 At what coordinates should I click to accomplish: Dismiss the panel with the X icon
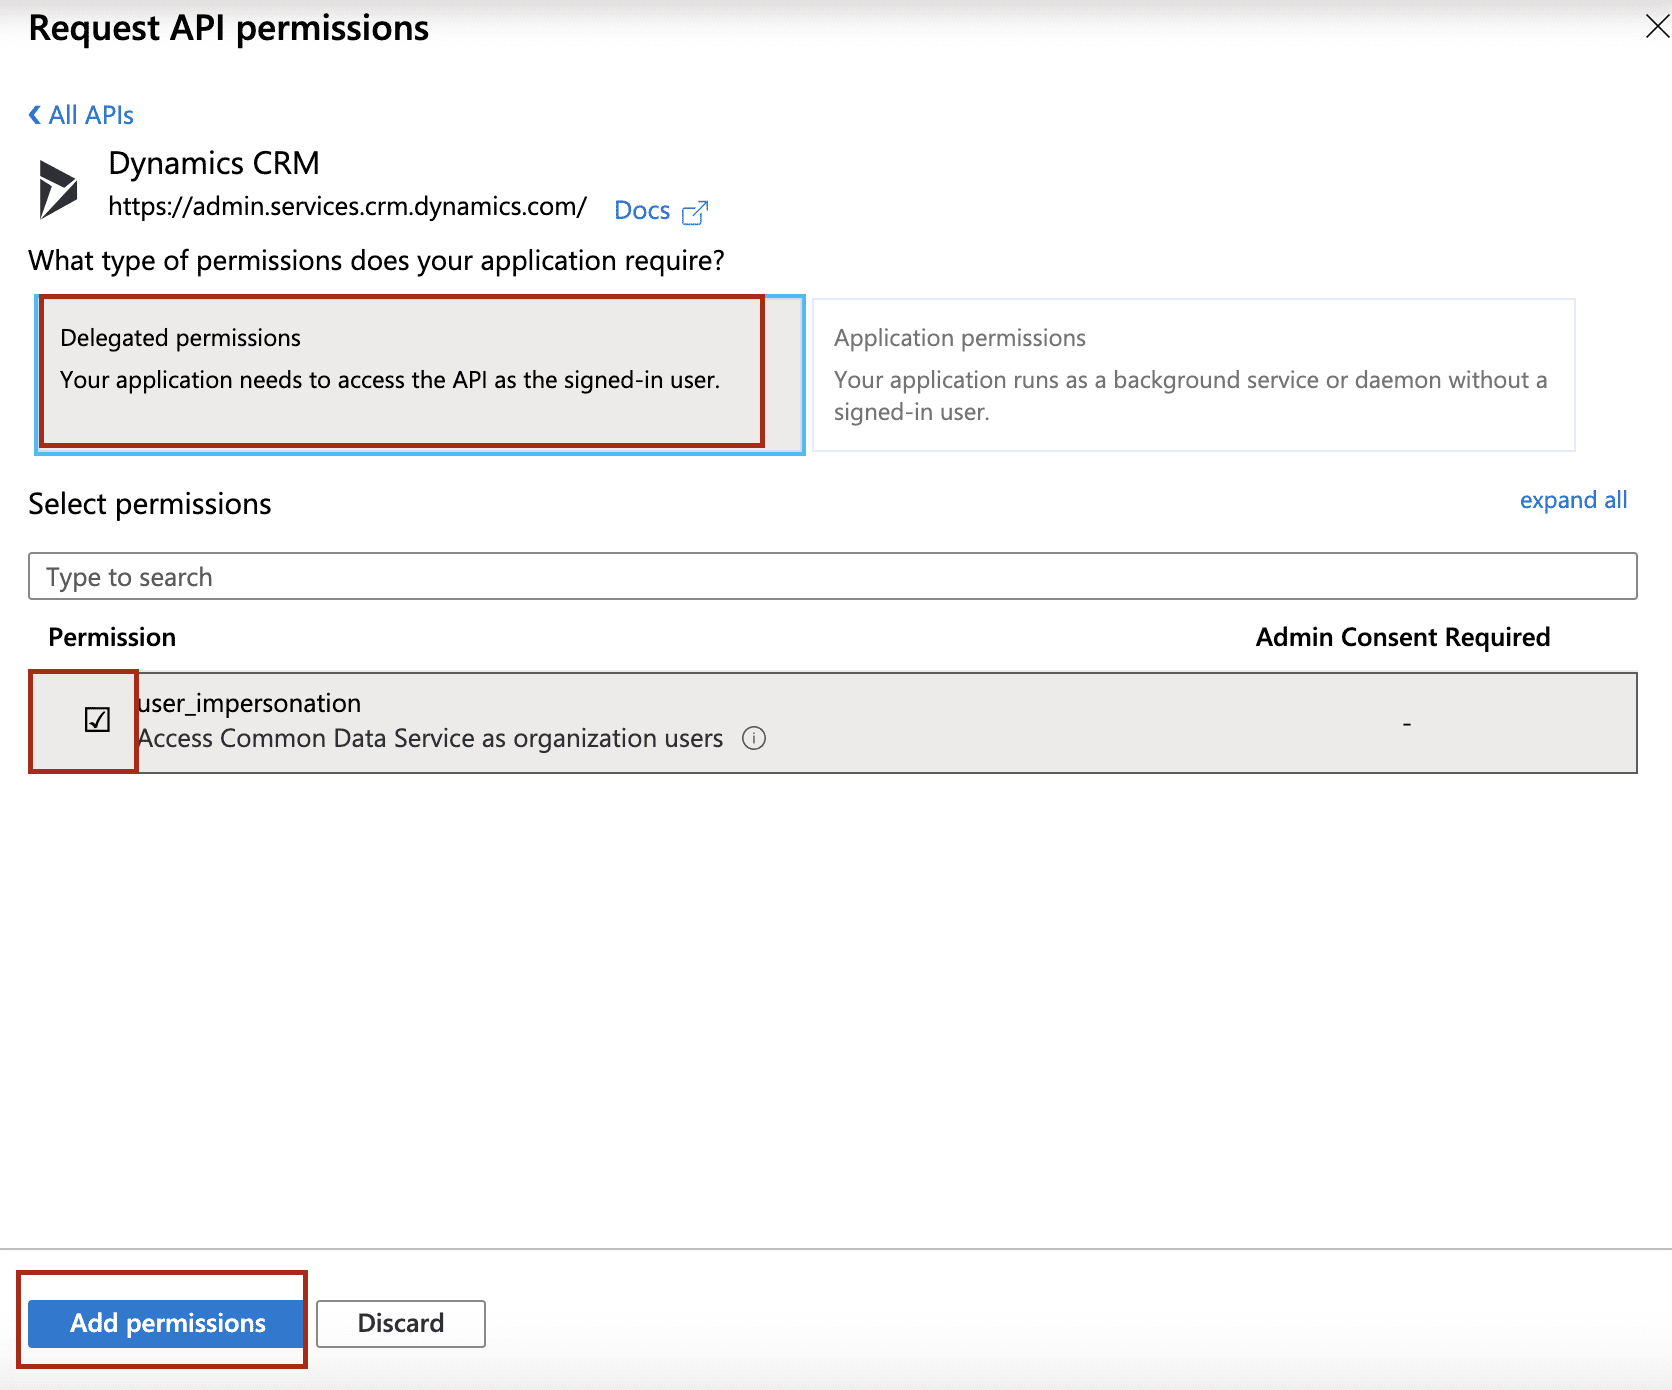click(x=1656, y=27)
